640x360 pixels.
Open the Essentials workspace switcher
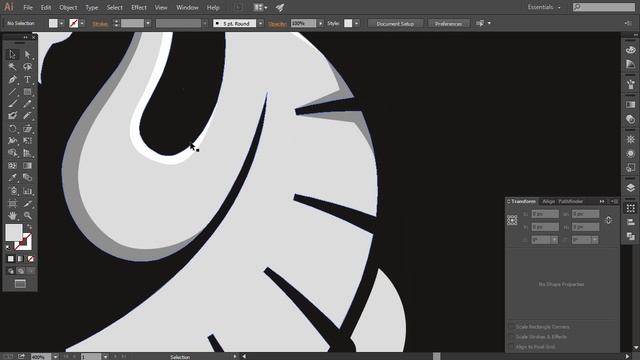544,7
